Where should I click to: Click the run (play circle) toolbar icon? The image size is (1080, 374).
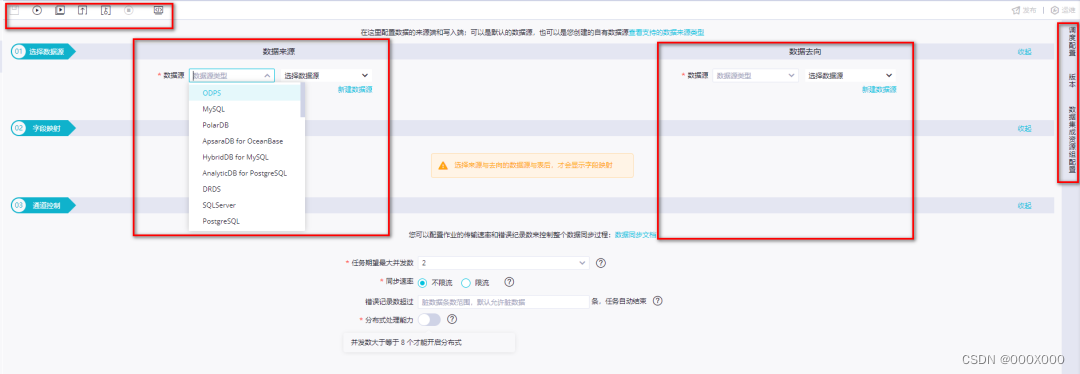[37, 10]
